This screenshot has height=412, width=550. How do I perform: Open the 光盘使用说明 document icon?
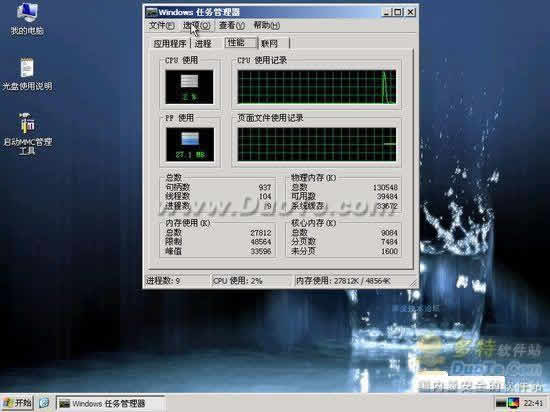tap(27, 74)
